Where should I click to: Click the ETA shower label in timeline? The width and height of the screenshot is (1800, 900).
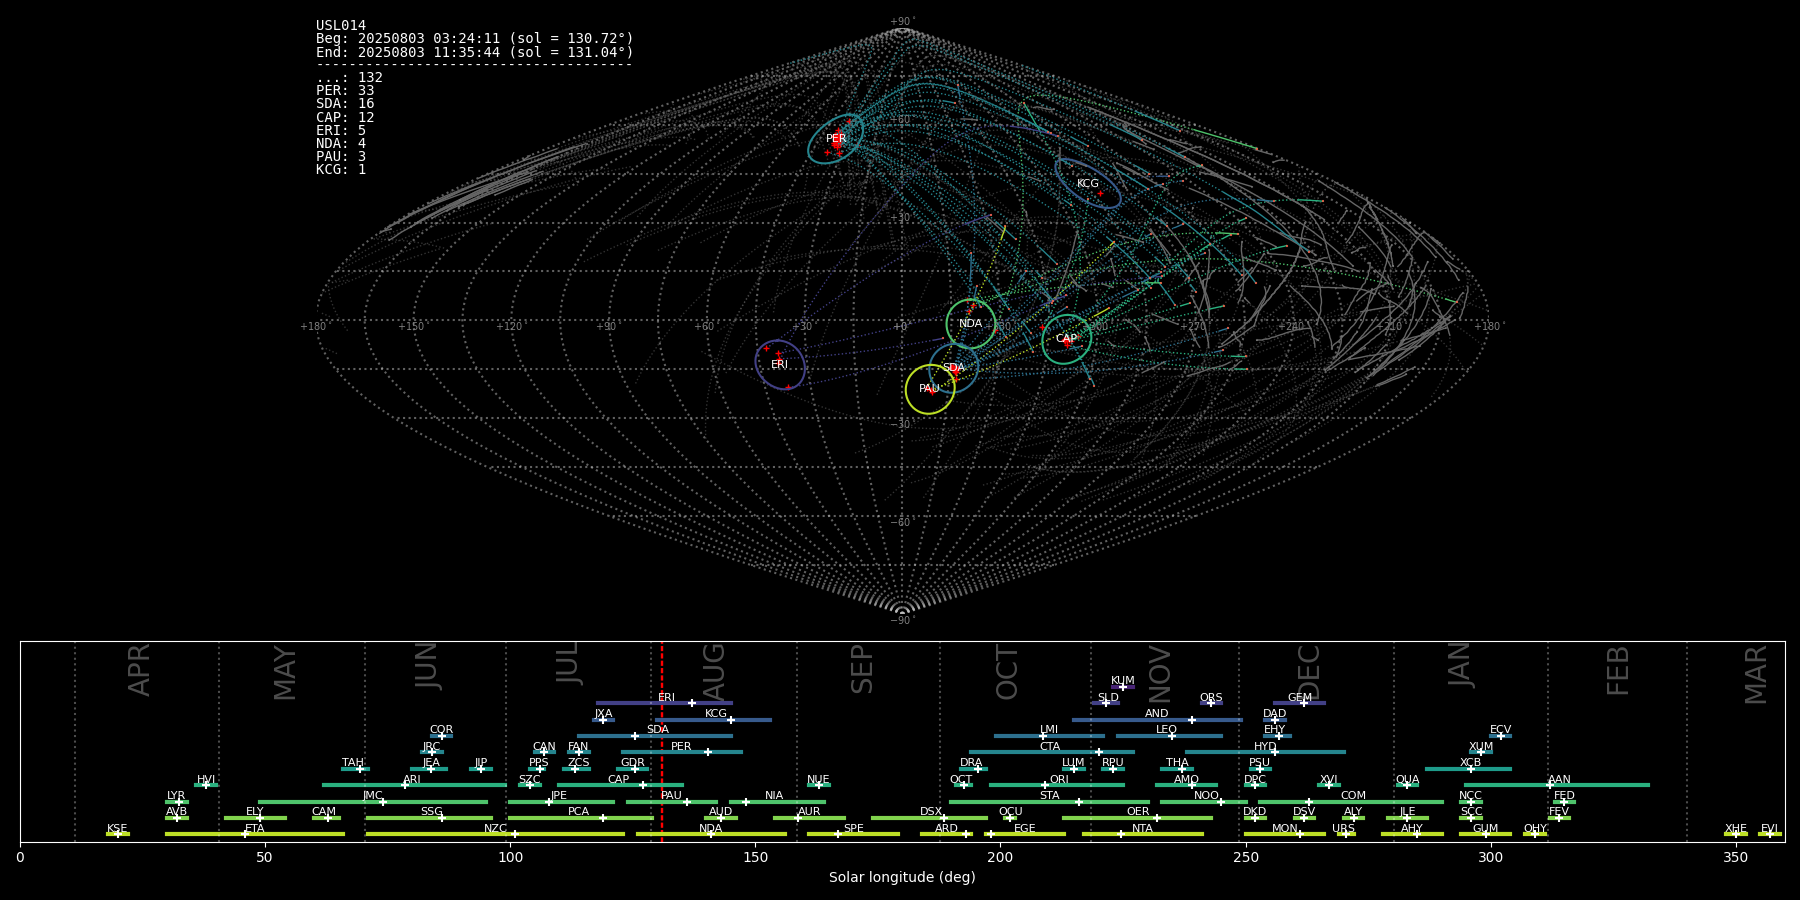(x=255, y=829)
